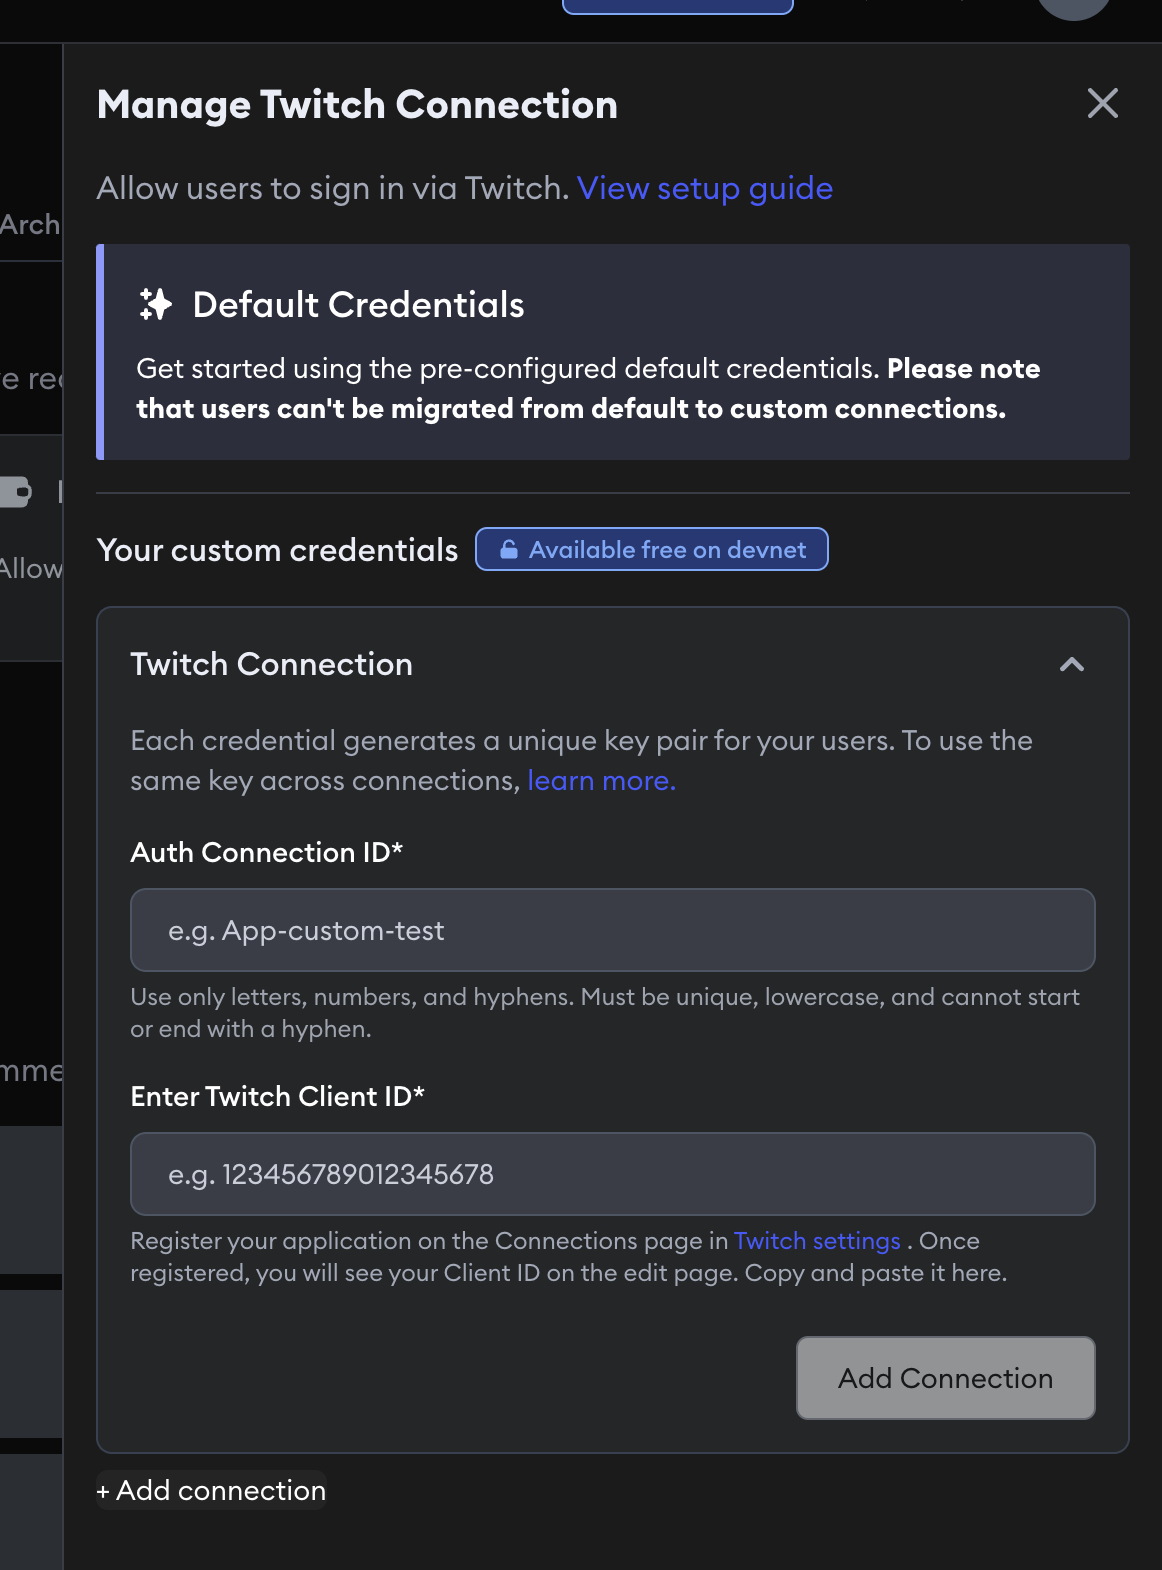Click the Default Credentials heading
The height and width of the screenshot is (1570, 1162).
358,305
